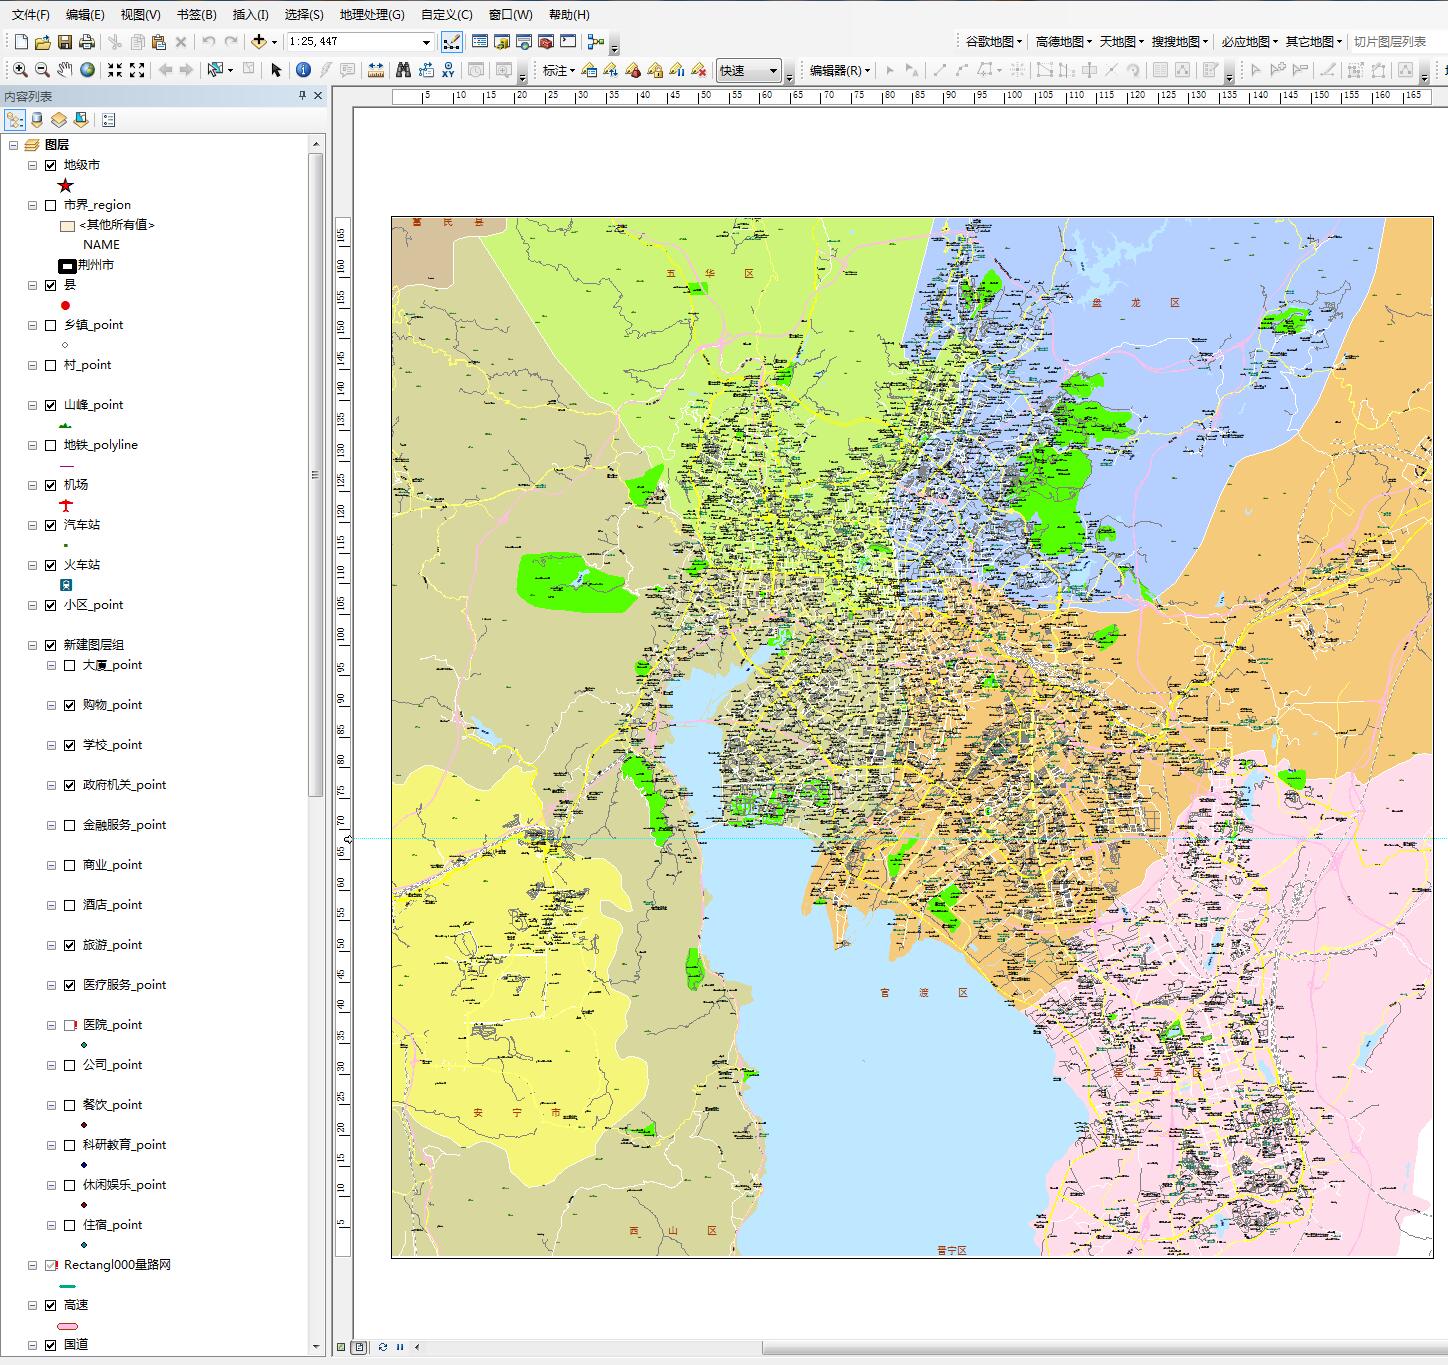Enable the 大厦_point layer checkbox
This screenshot has height=1365, width=1448.
coord(70,665)
